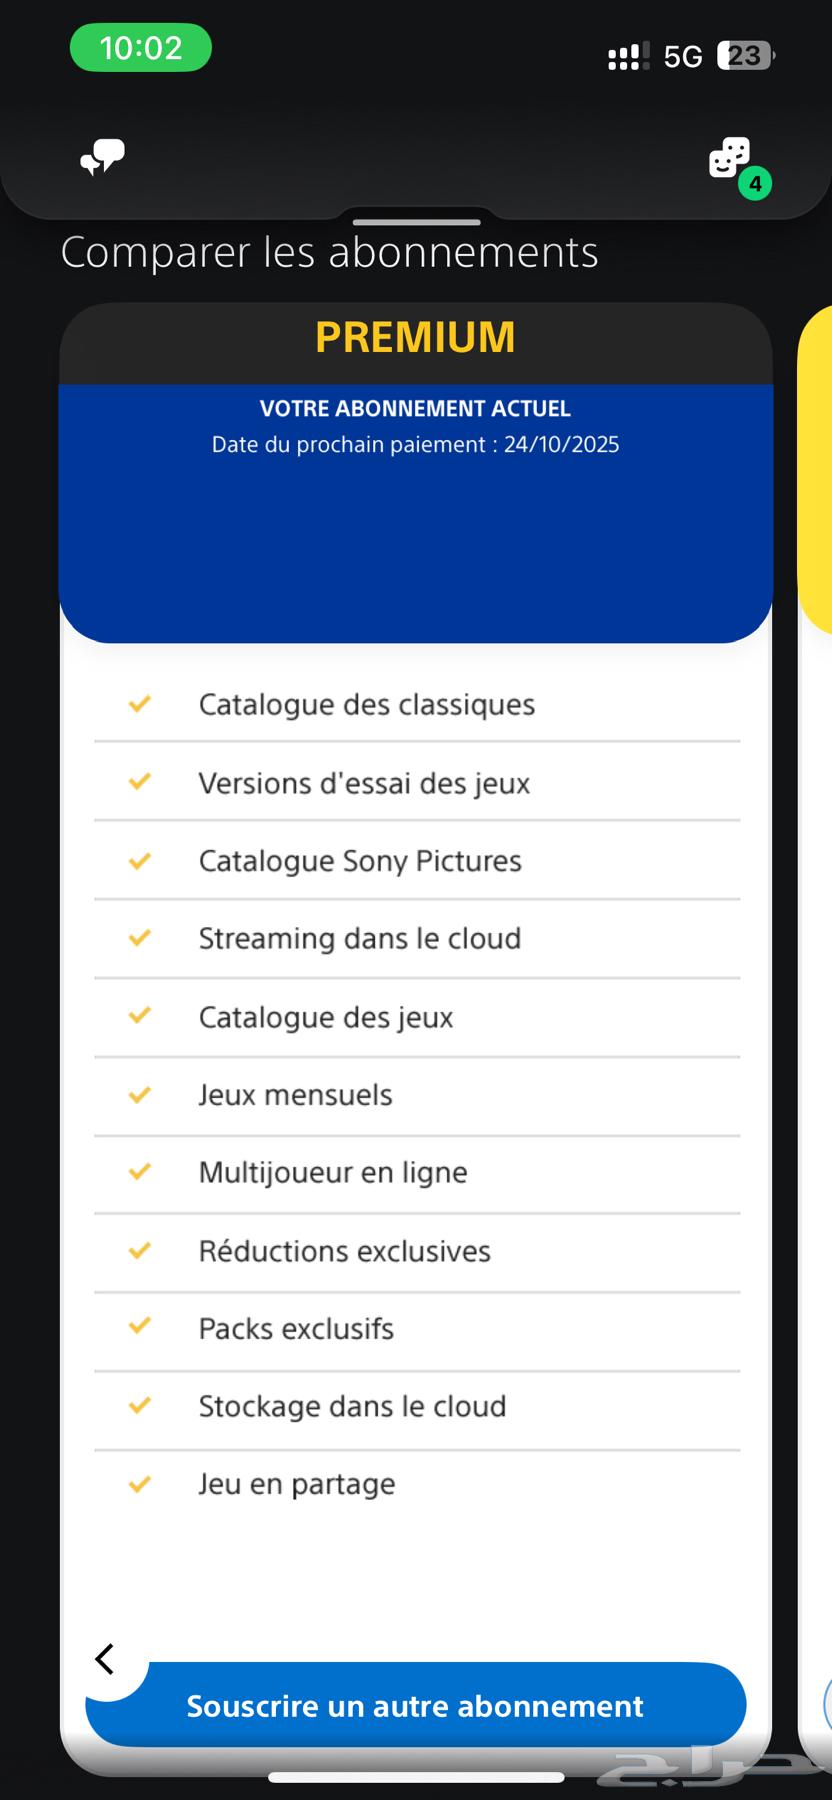Tap the 5G cellular status indicator
Screen dimensions: 832x1800
pos(683,57)
